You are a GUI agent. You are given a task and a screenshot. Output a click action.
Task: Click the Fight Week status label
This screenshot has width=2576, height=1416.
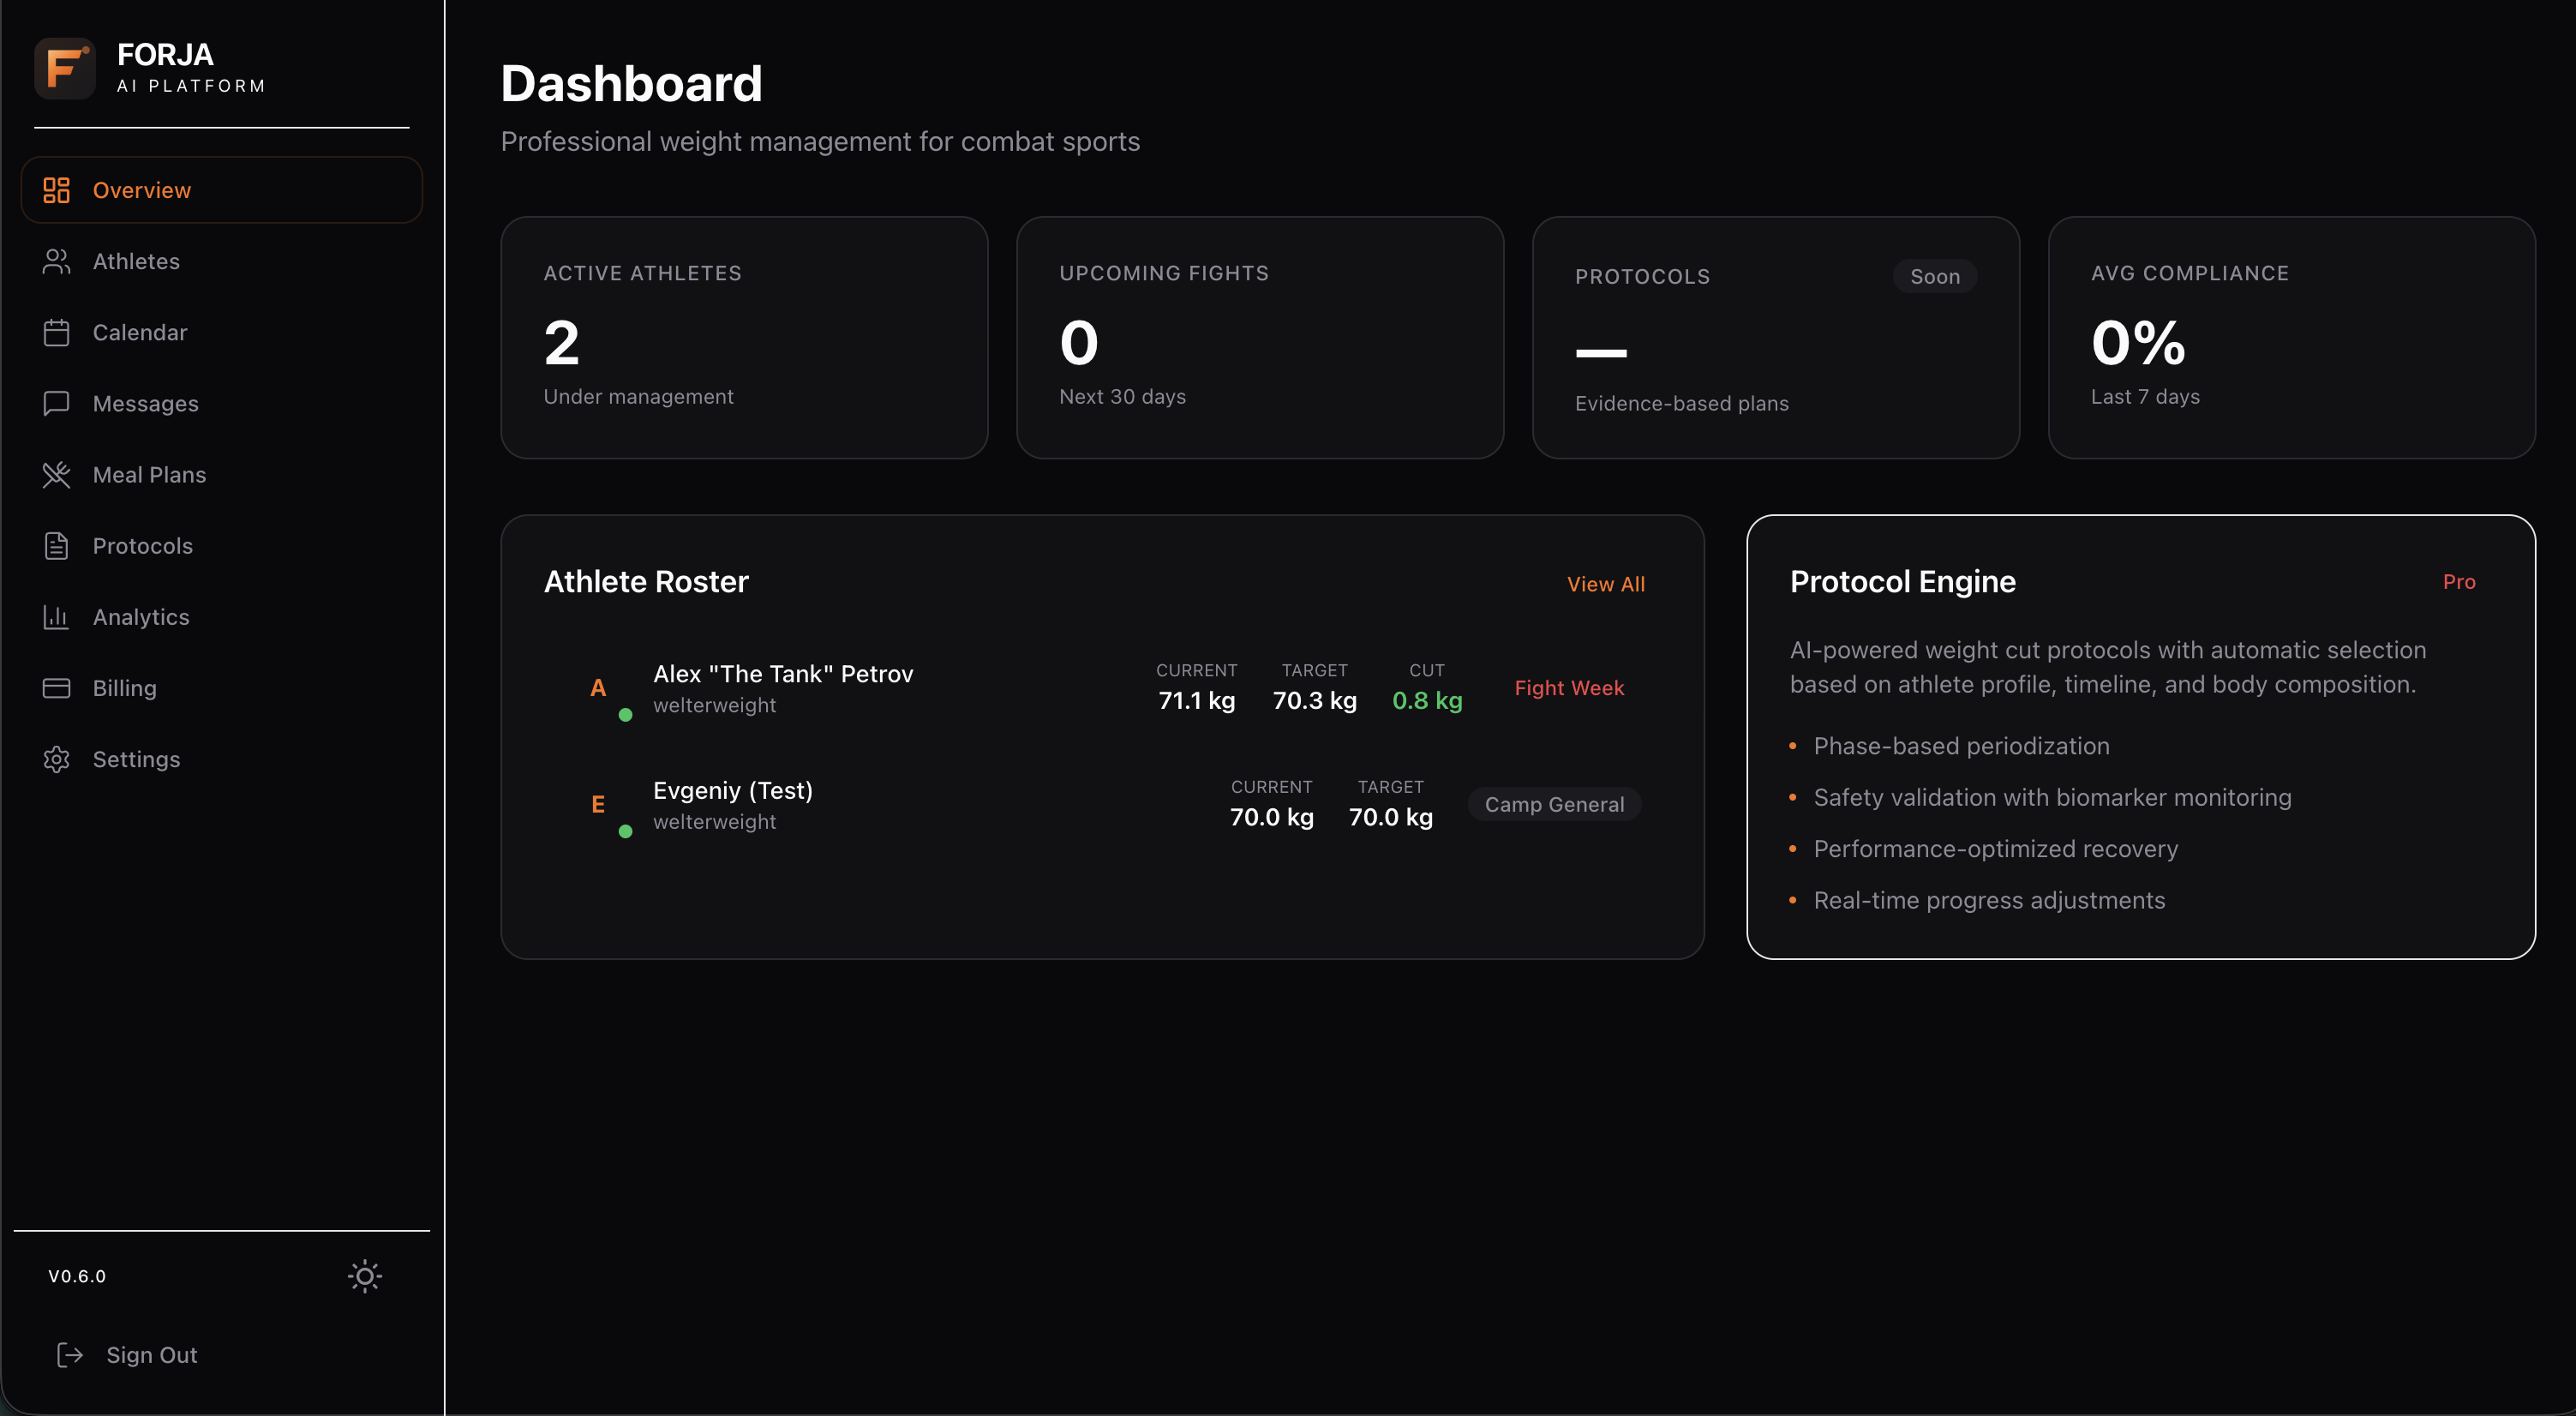[1569, 688]
